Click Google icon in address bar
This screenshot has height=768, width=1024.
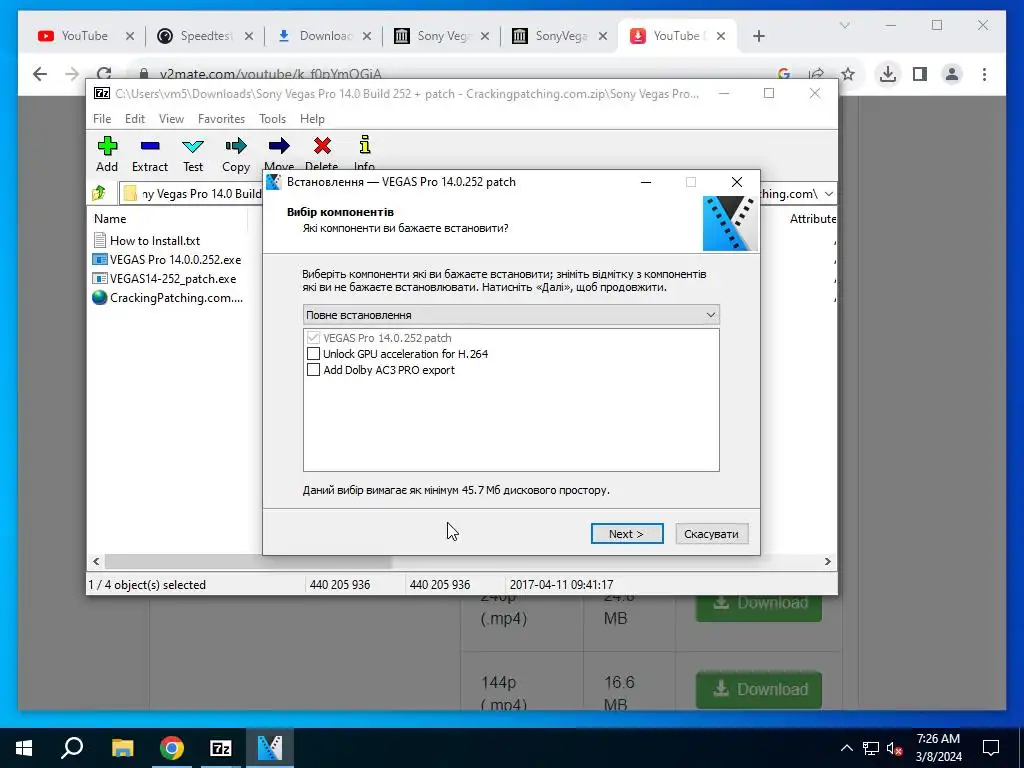[x=784, y=74]
